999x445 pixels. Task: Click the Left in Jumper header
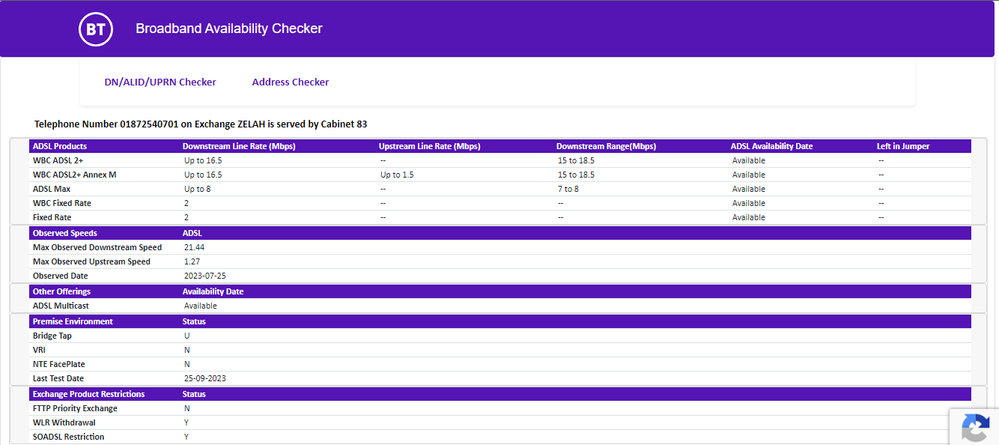(x=903, y=147)
